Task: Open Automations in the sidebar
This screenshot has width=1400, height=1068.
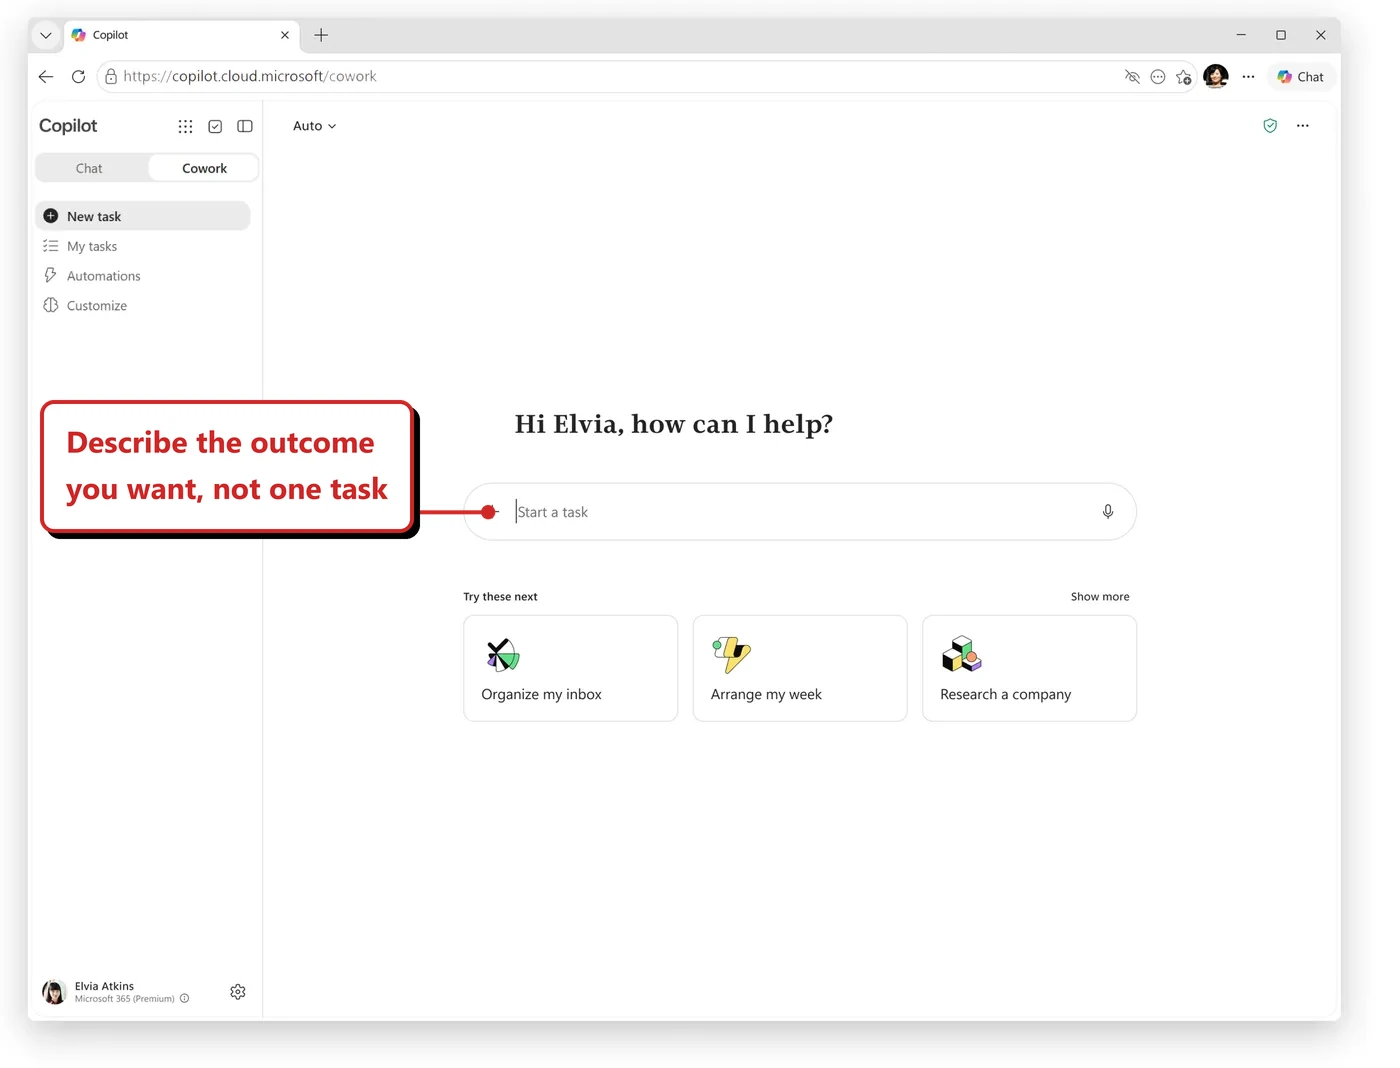Action: pos(143,276)
